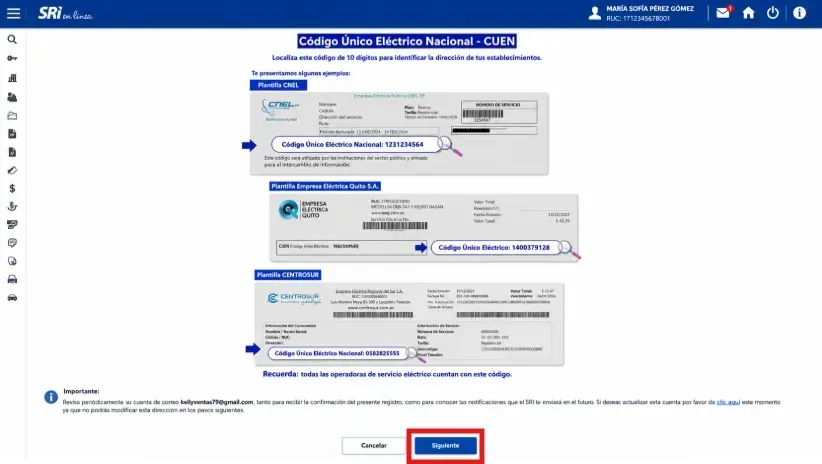822x464 pixels.
Task: Open the mailbox envelope notifications
Action: 723,13
